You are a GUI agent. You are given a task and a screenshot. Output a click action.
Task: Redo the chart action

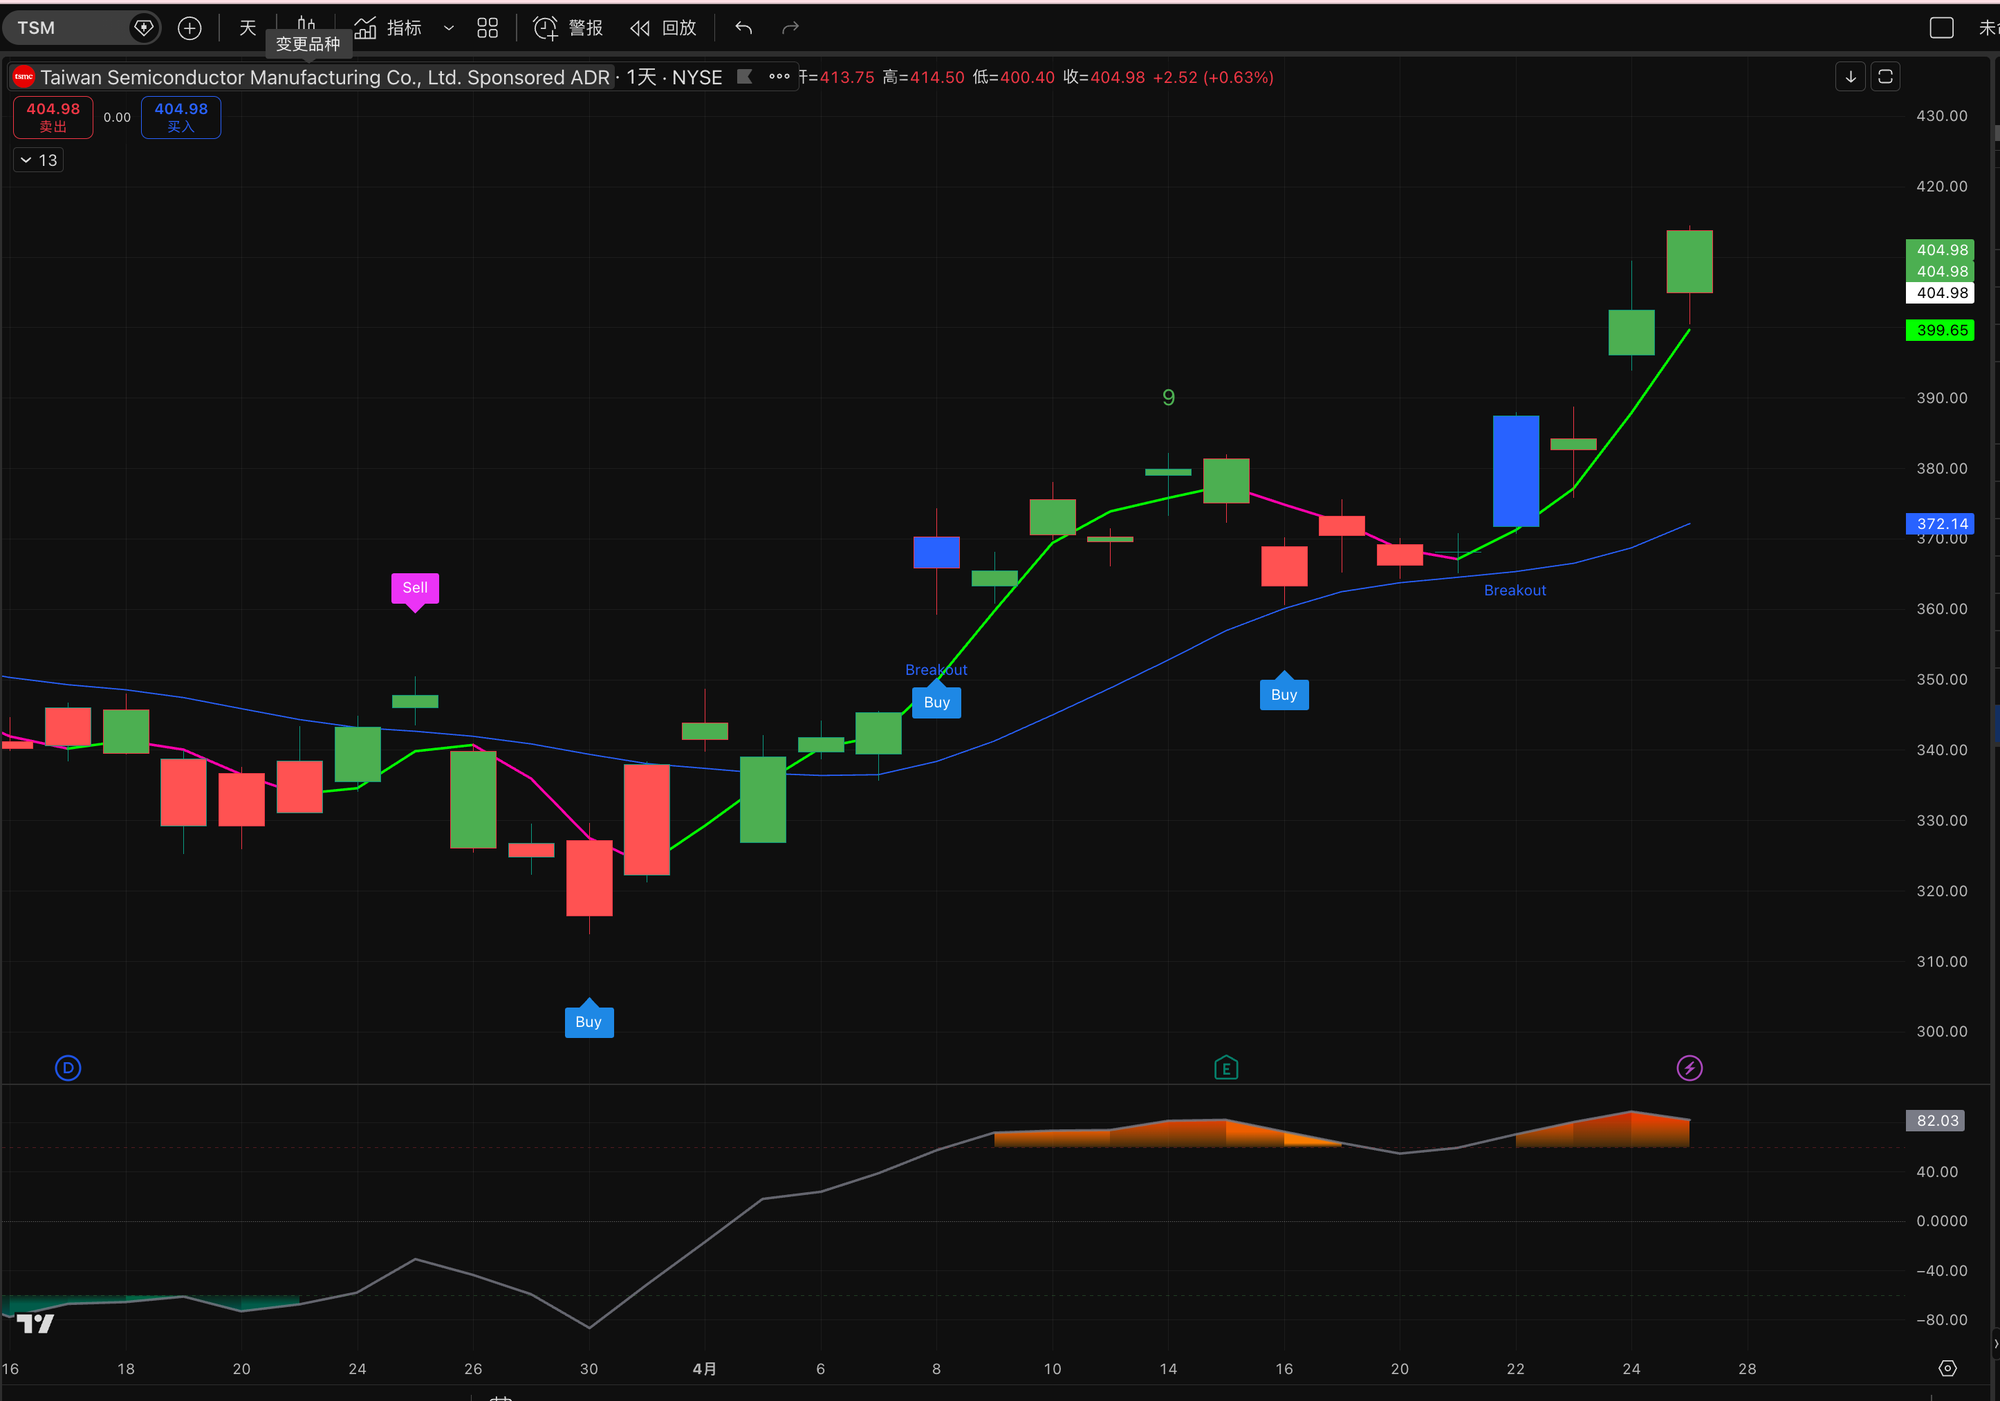[790, 28]
